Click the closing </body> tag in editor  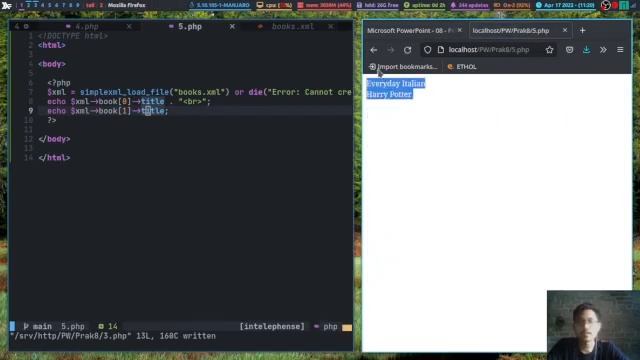(54, 139)
